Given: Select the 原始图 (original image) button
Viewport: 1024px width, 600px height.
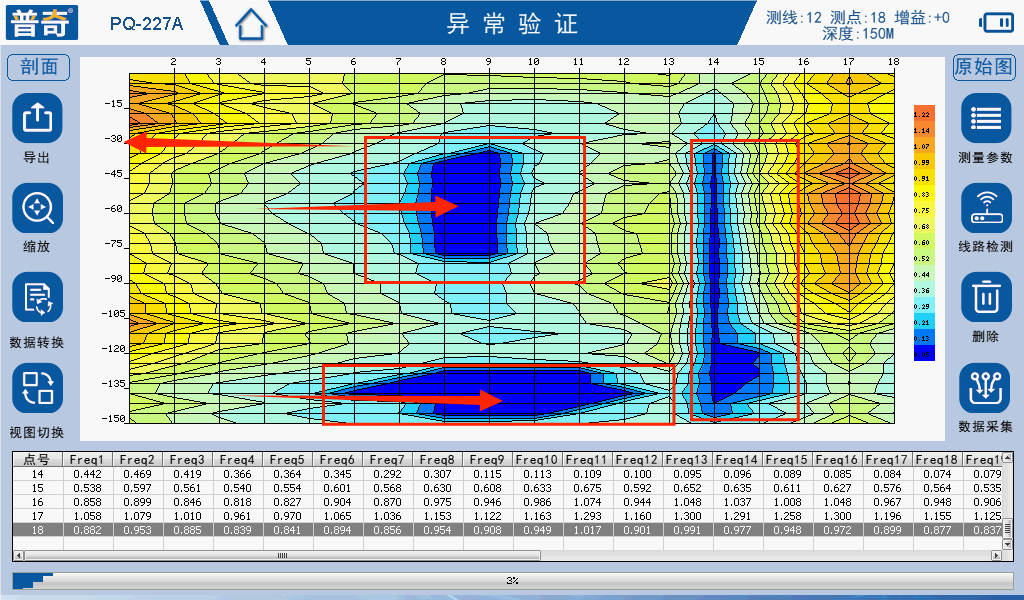Looking at the screenshot, I should coord(984,67).
